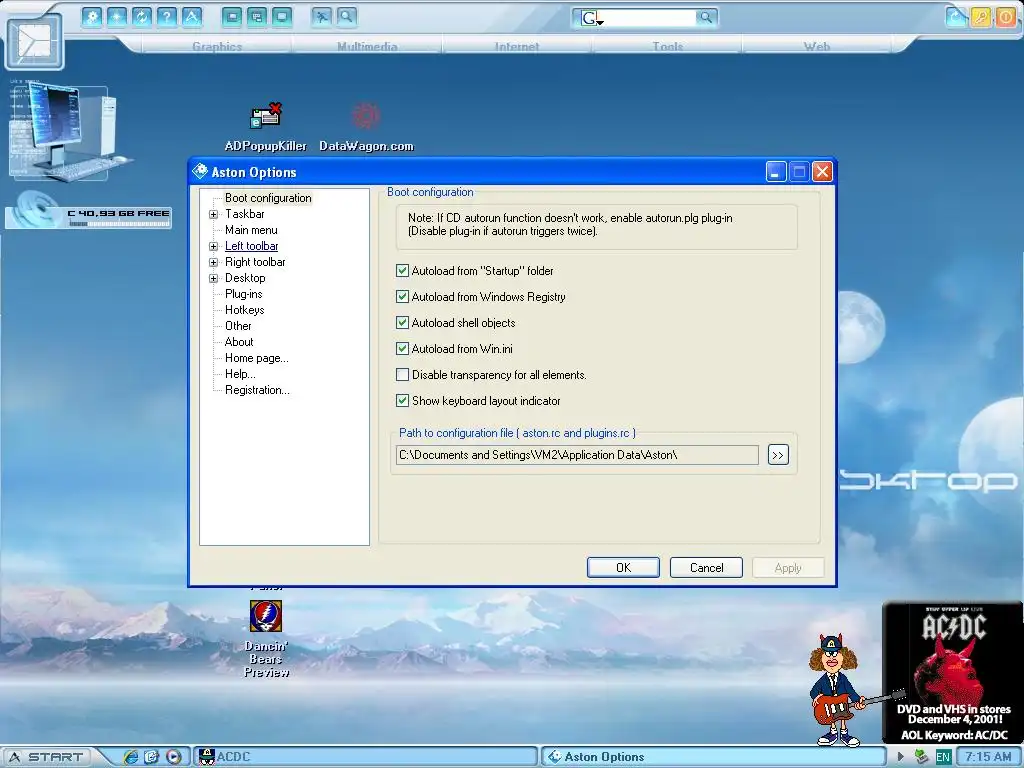The height and width of the screenshot is (768, 1024).
Task: Open media player quick launch icon
Action: point(174,757)
